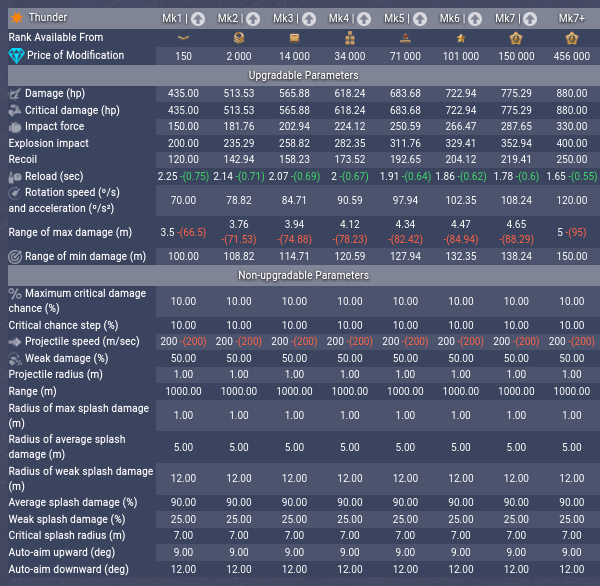Click the Upgradable Parameters section header
Screen dimensions: 600x586
pyautogui.click(x=303, y=75)
